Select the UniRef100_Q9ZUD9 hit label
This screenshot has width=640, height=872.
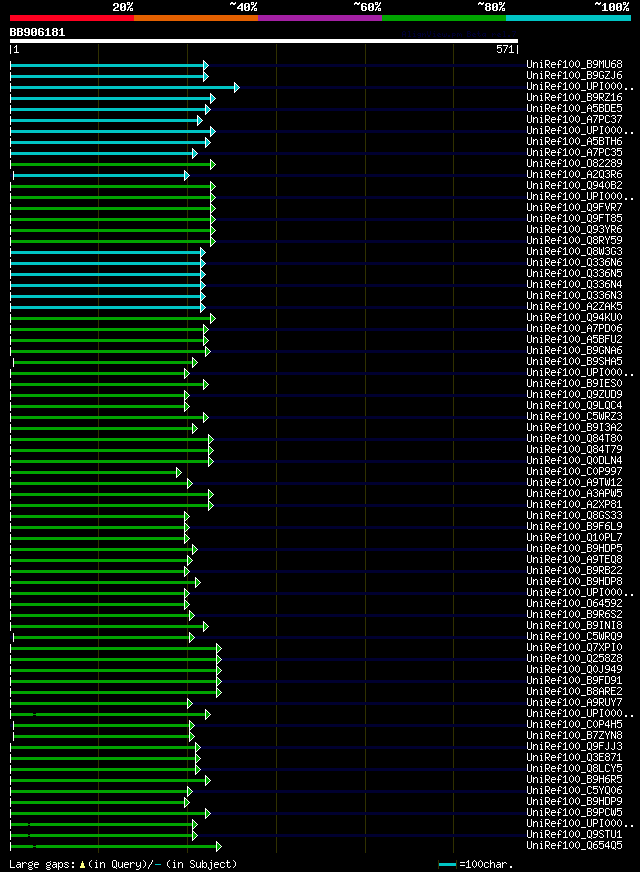click(x=574, y=394)
